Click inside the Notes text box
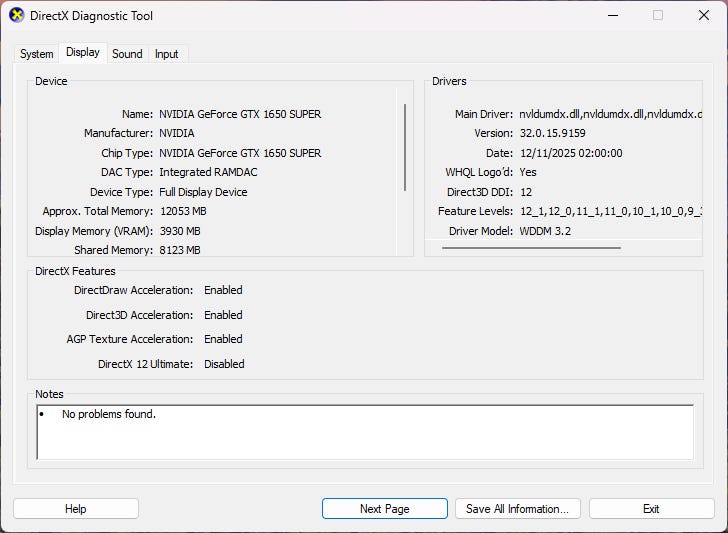Screen dimensions: 728x533 click(x=365, y=432)
